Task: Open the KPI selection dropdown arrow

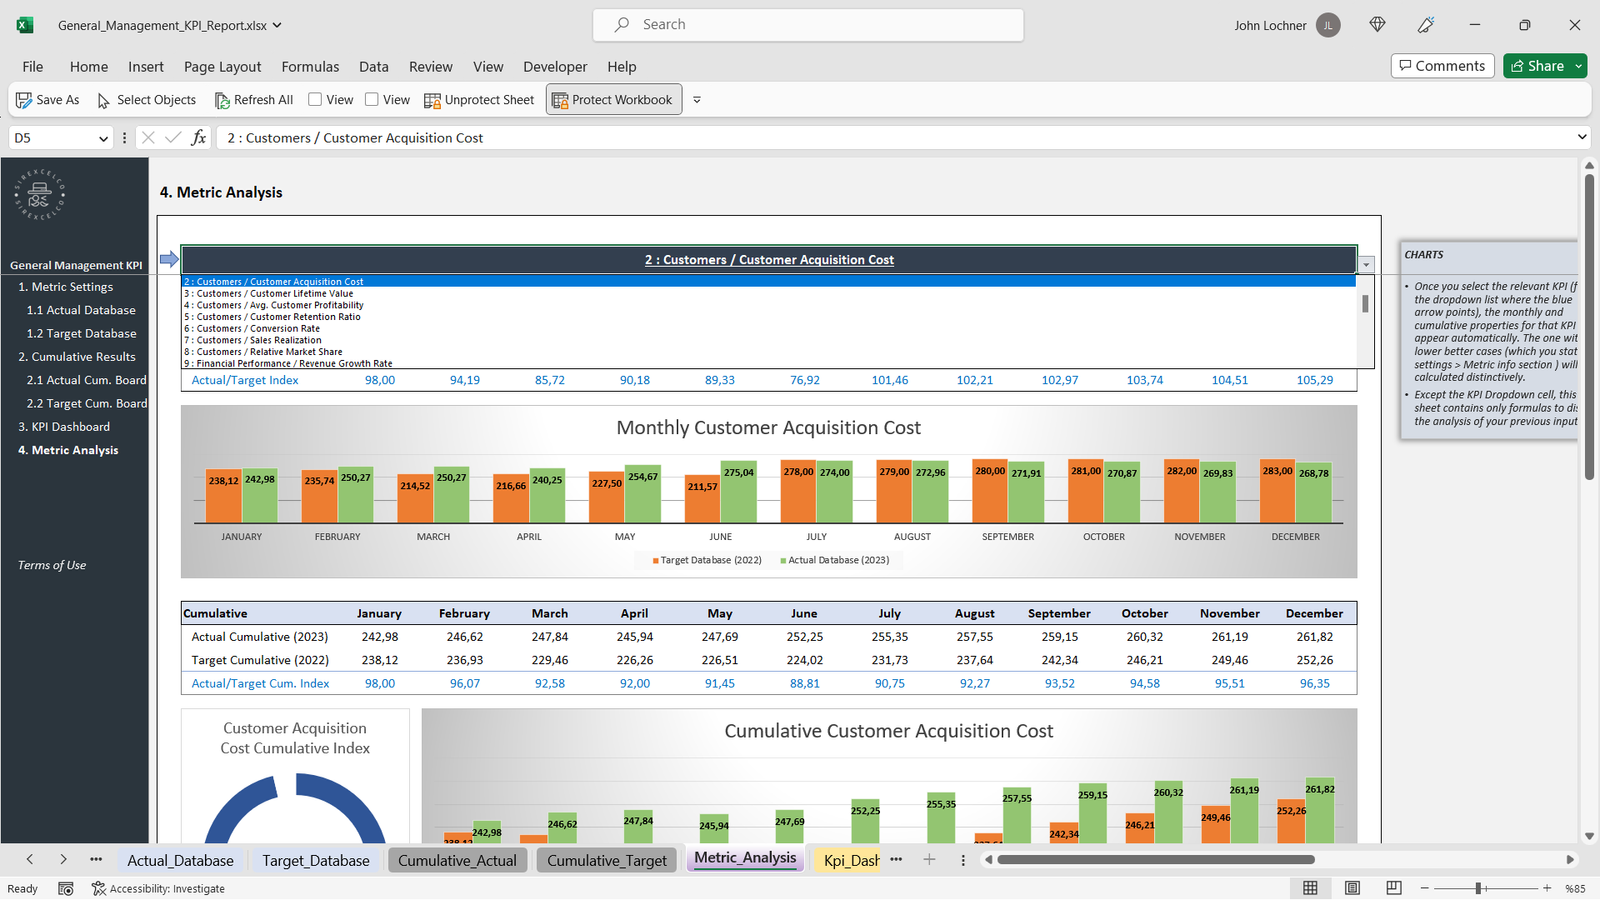Action: (x=1366, y=265)
